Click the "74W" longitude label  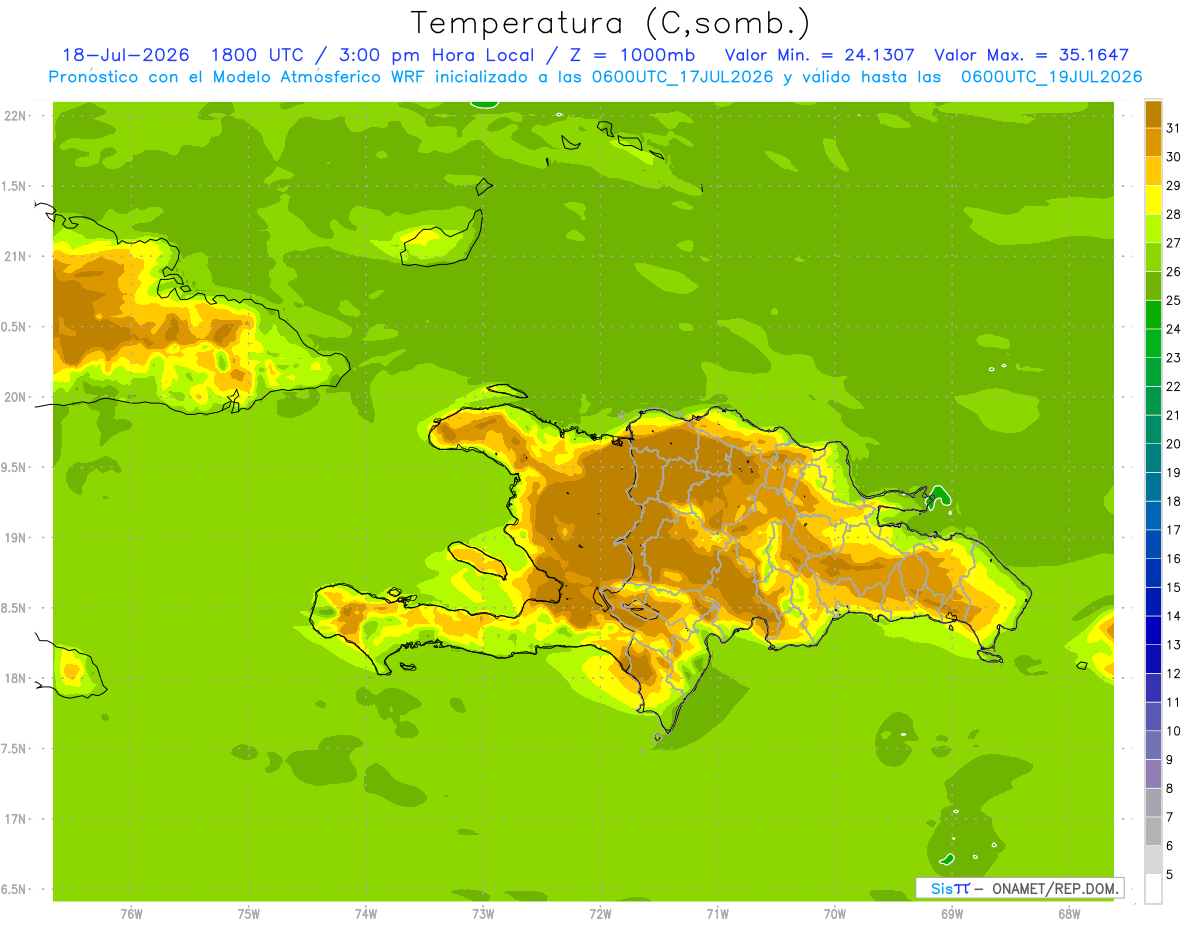(x=365, y=913)
